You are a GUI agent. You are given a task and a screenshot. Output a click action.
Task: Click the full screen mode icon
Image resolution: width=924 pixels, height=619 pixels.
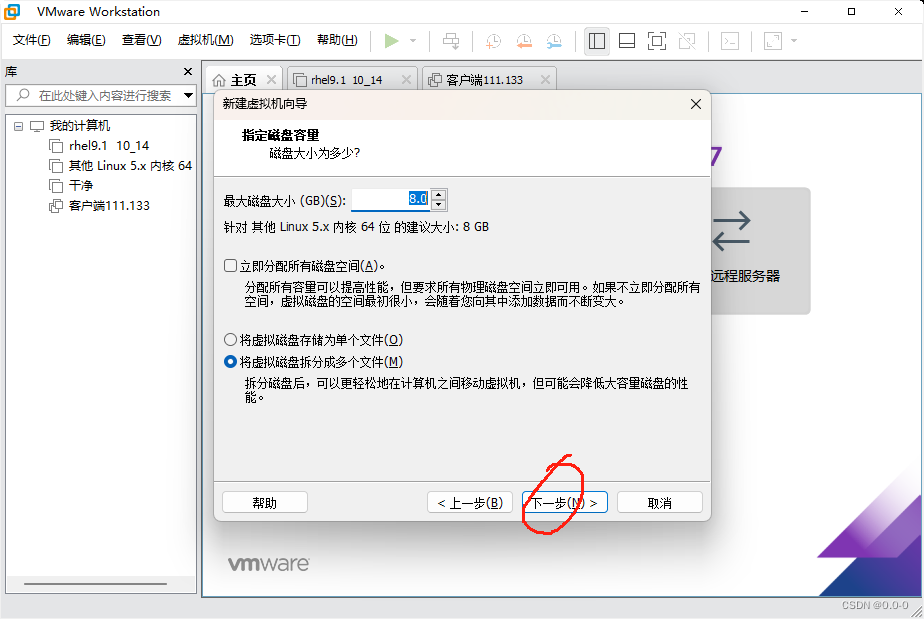point(656,41)
